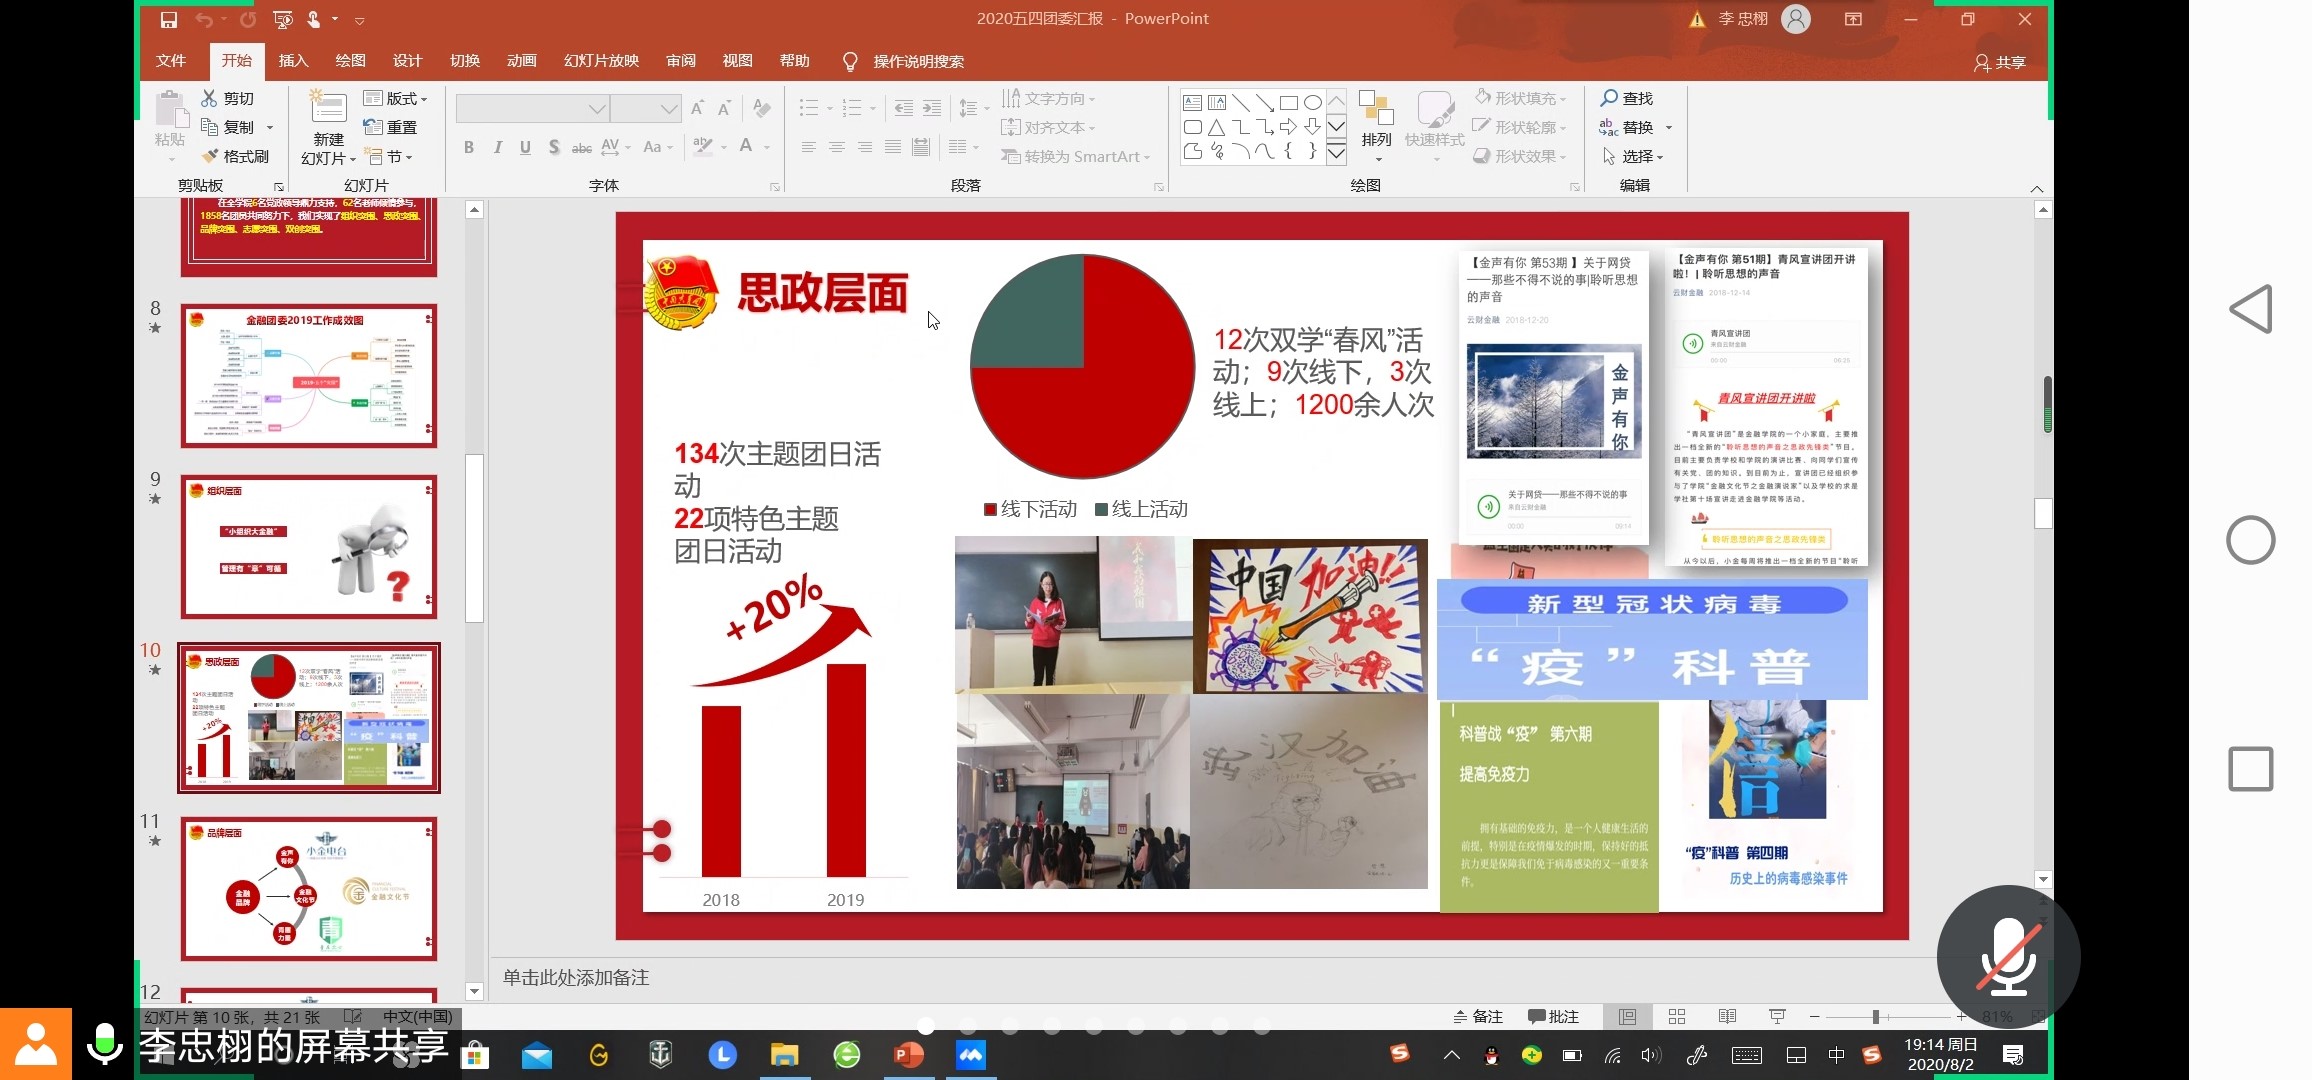Open the Find (查找) search tool
The image size is (2312, 1080).
click(1627, 98)
